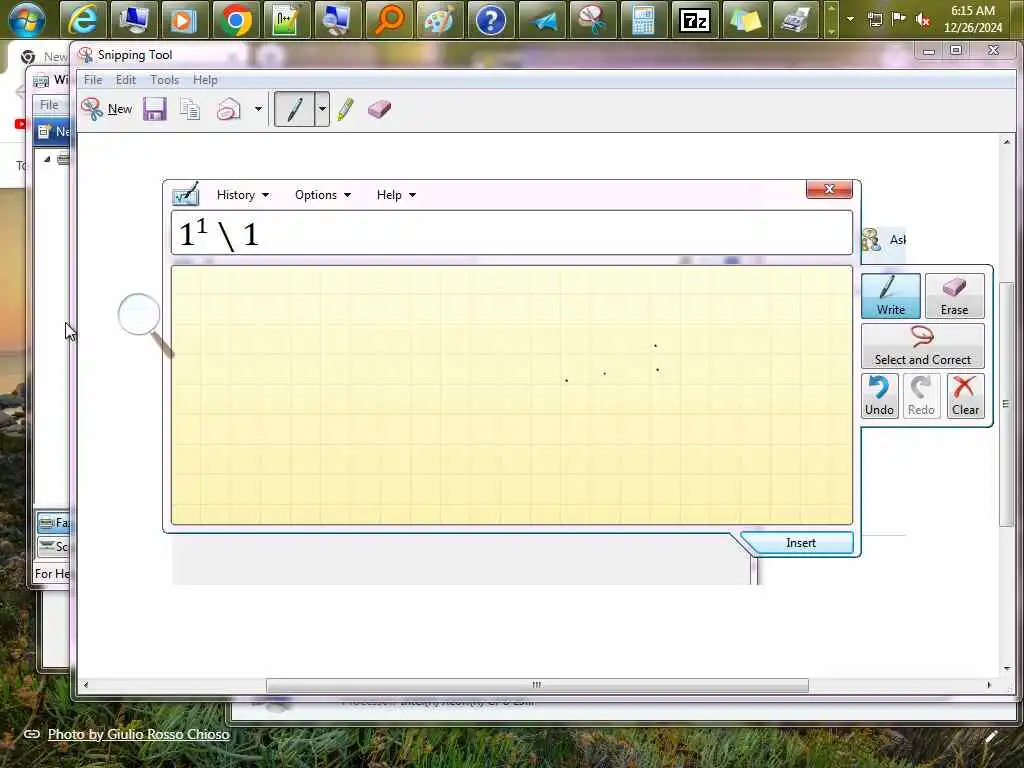This screenshot has width=1024, height=768.
Task: Click the vertical scroll down arrow
Action: (x=1006, y=669)
